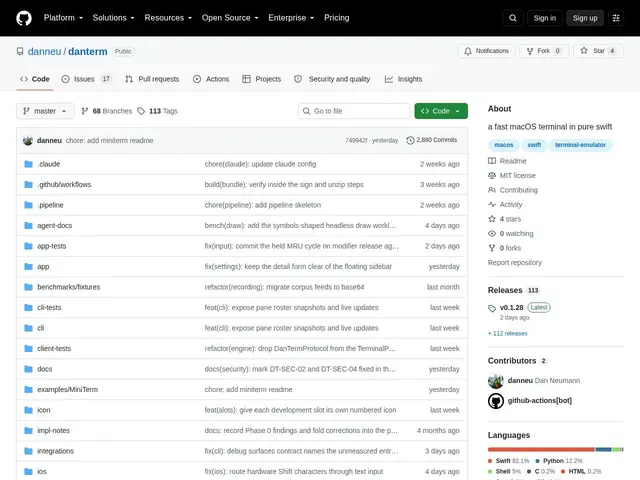Click the search magnifier icon
640x480 pixels.
pyautogui.click(x=513, y=18)
